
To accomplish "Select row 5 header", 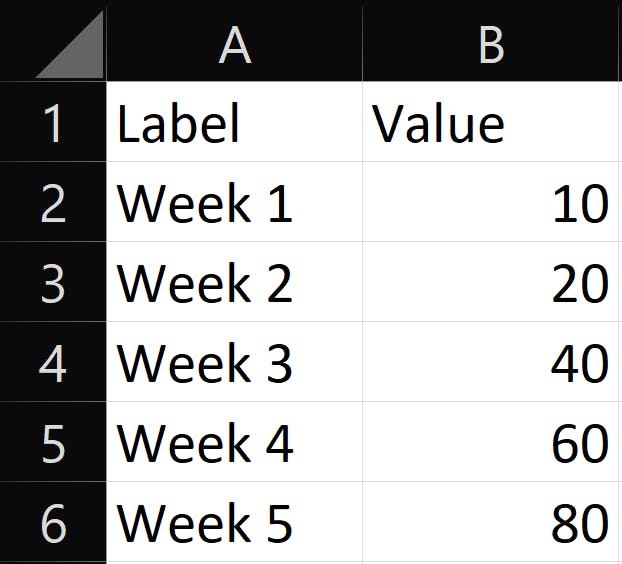I will pos(52,443).
